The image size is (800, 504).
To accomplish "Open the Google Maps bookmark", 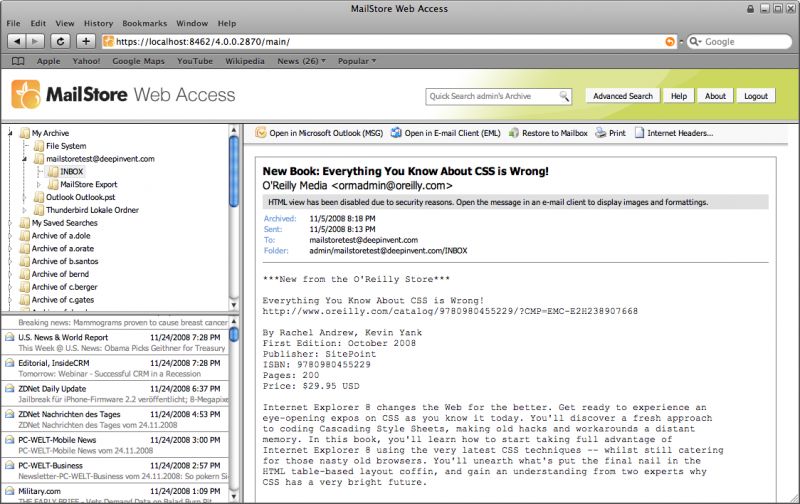I will tap(138, 61).
